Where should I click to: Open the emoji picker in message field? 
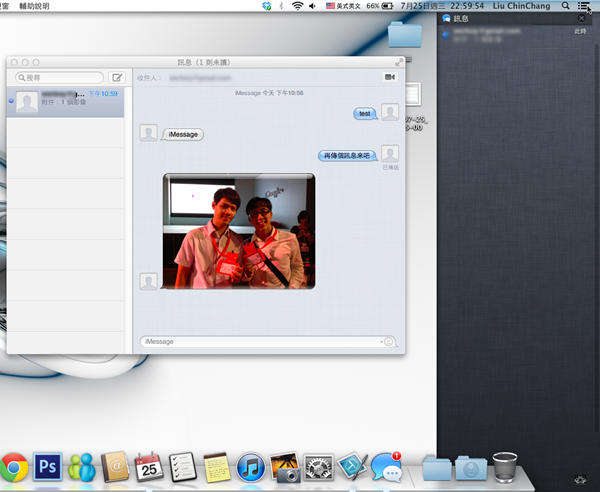[389, 341]
